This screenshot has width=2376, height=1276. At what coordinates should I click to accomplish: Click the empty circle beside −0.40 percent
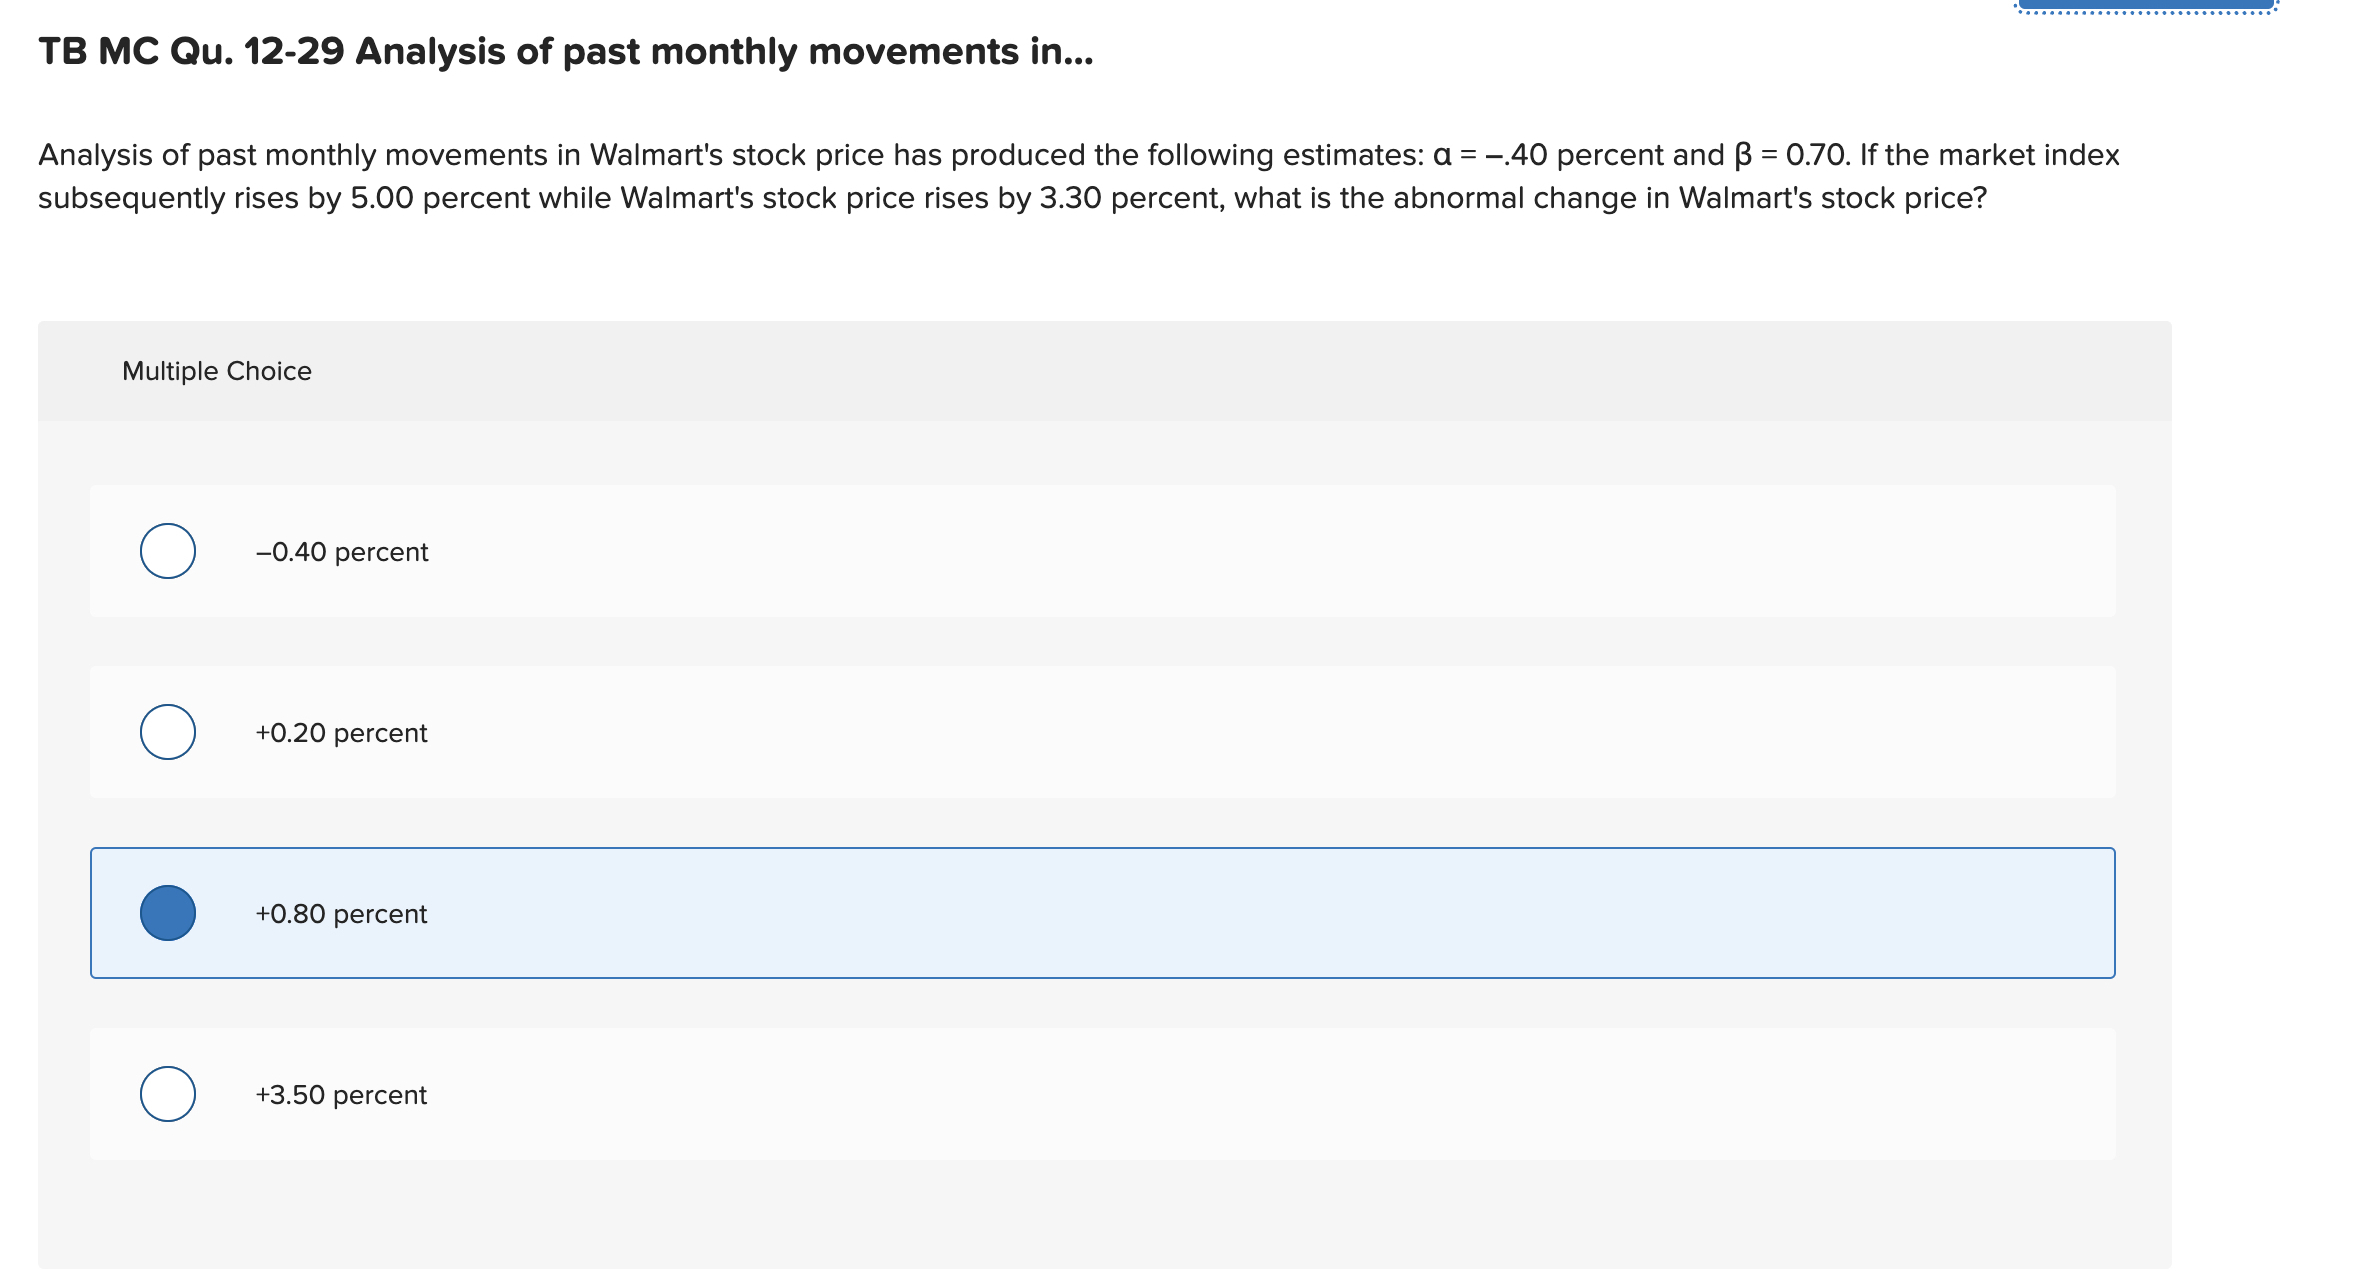(168, 551)
